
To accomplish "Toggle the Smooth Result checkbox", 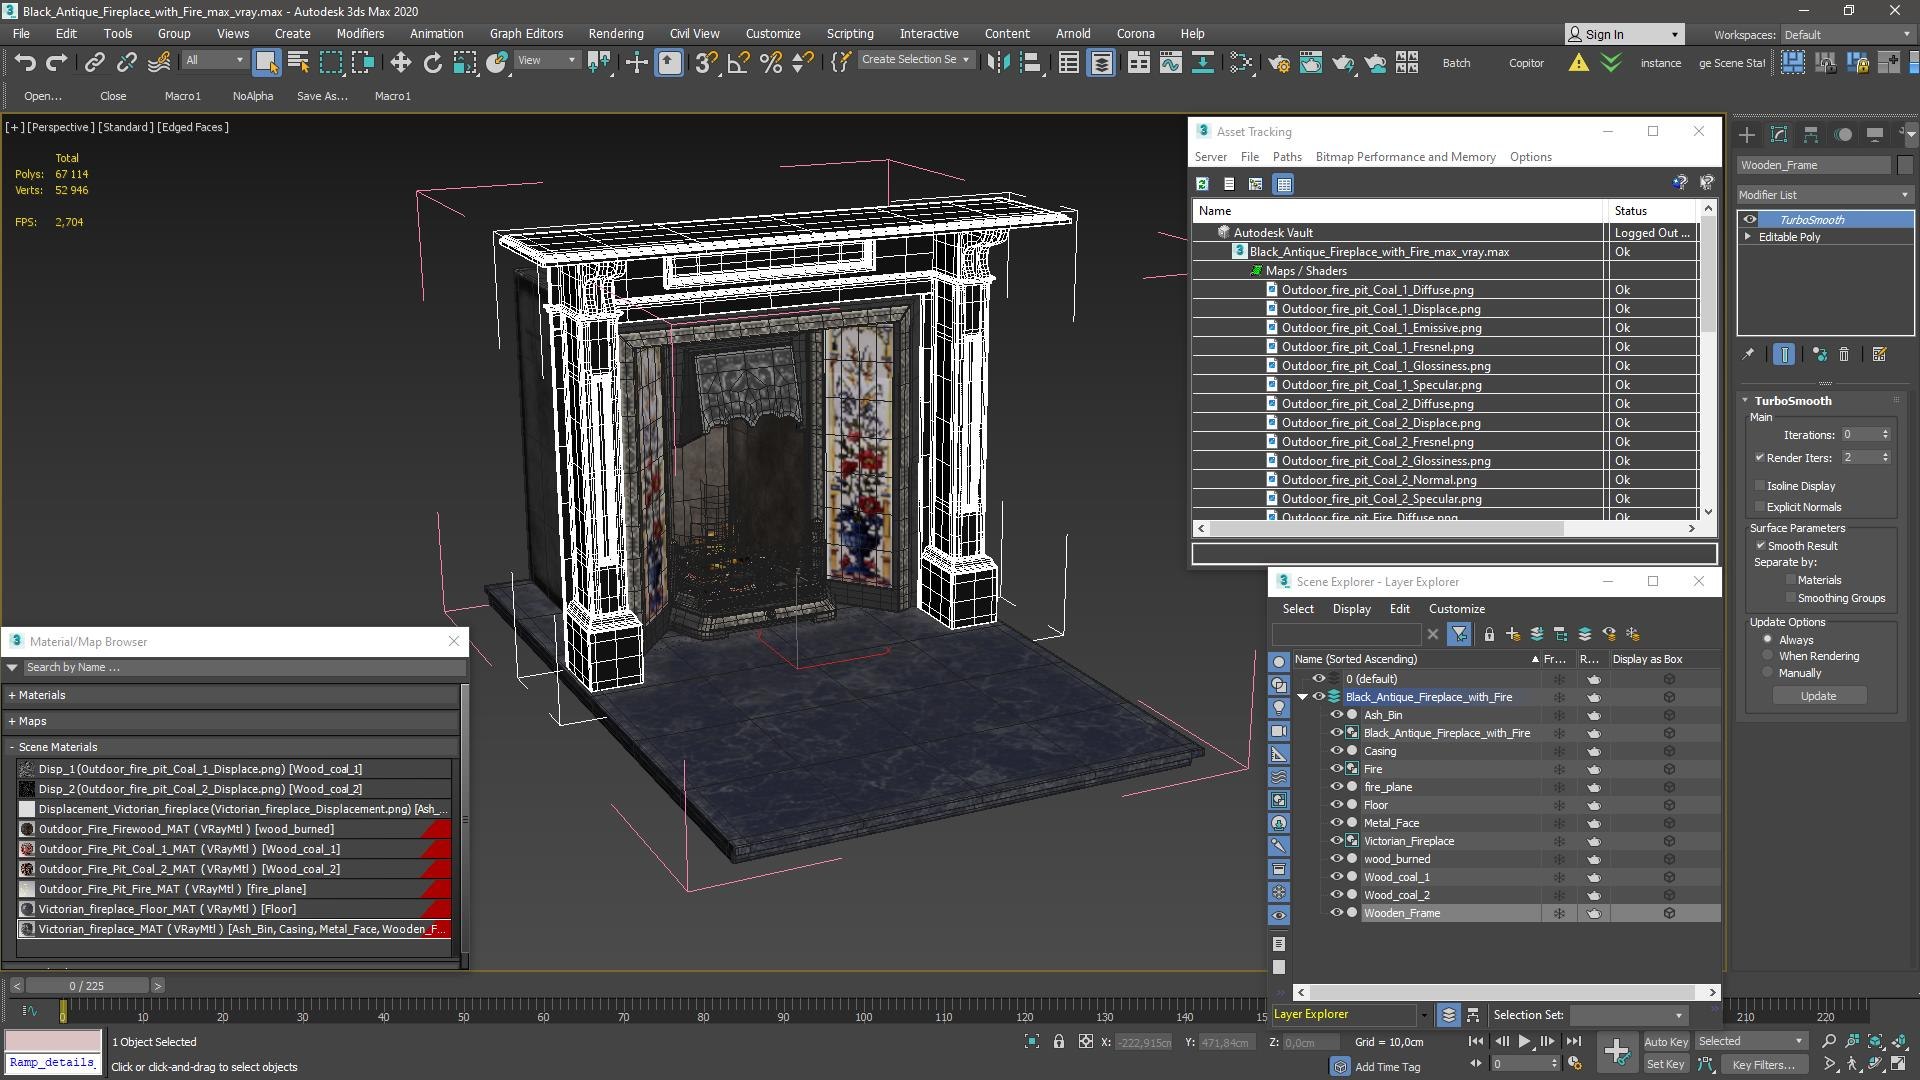I will click(x=1760, y=546).
